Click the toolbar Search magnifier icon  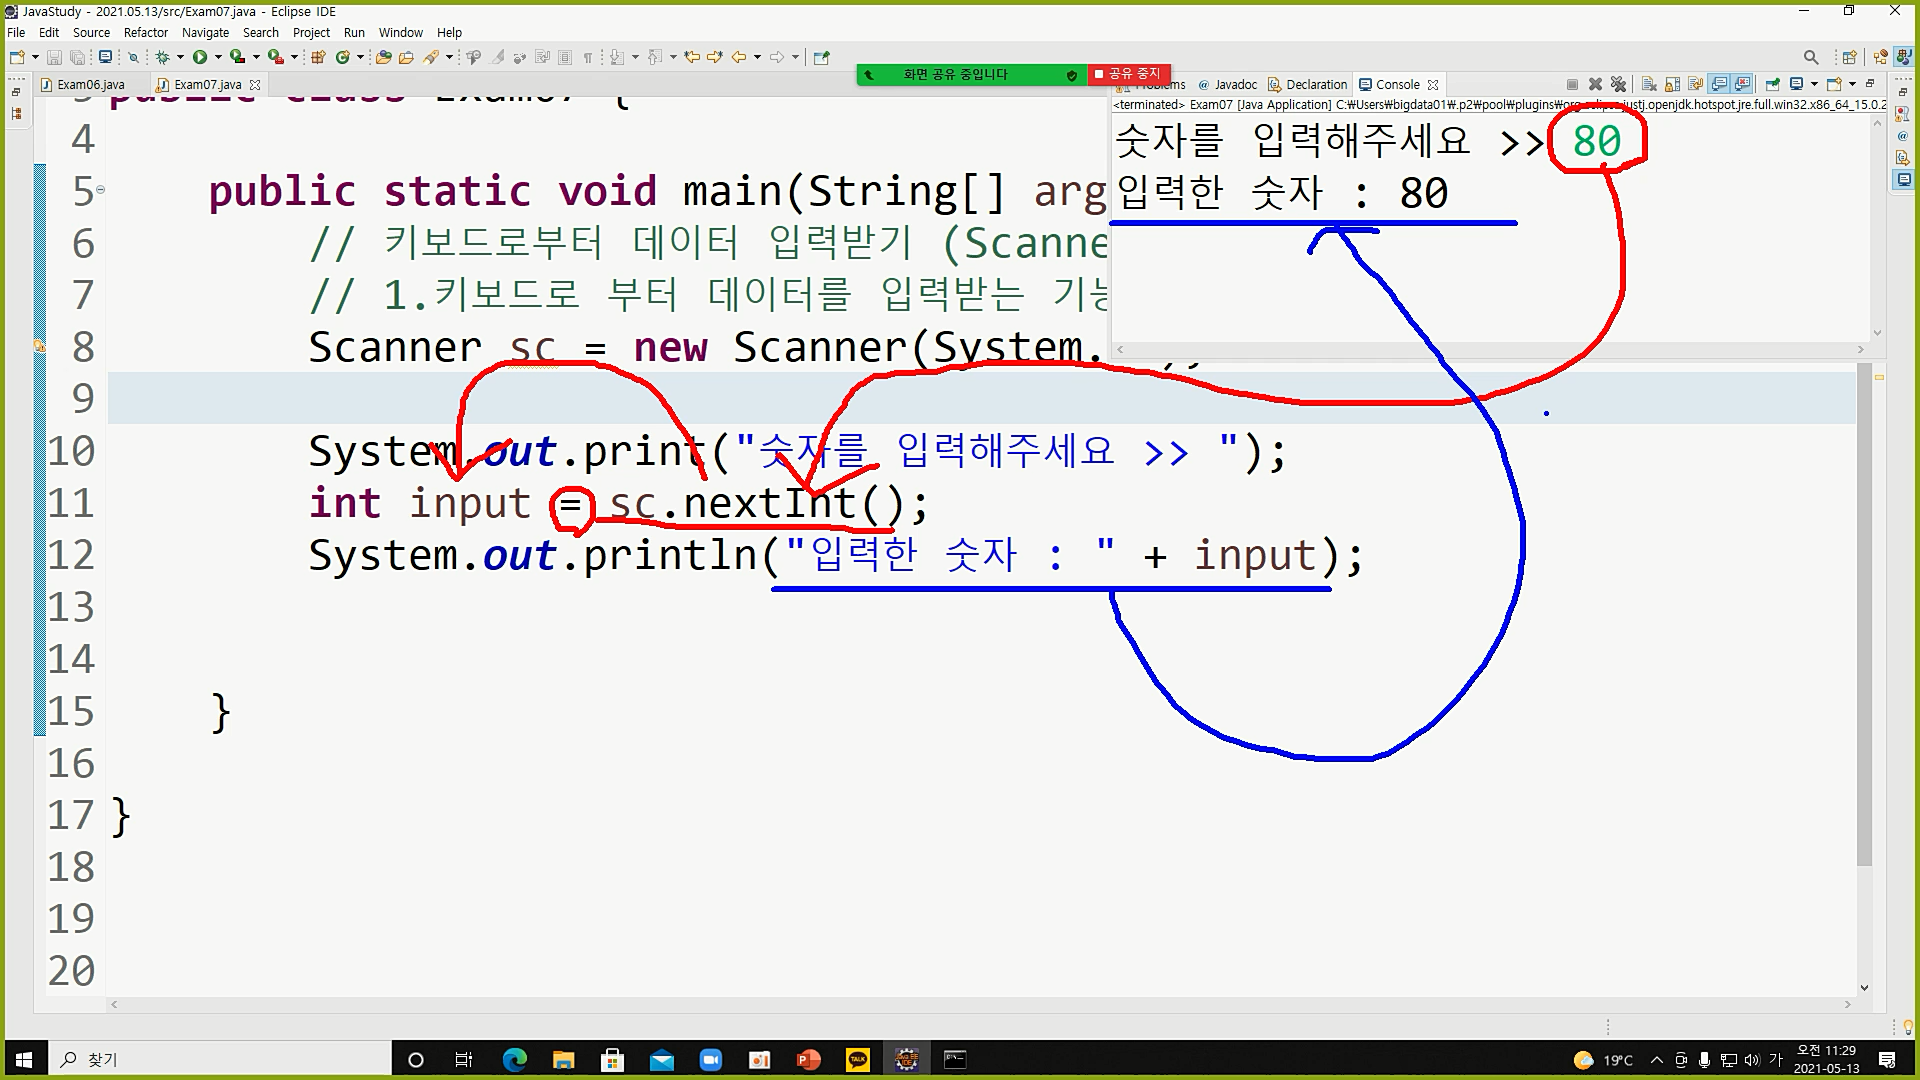tap(1810, 57)
